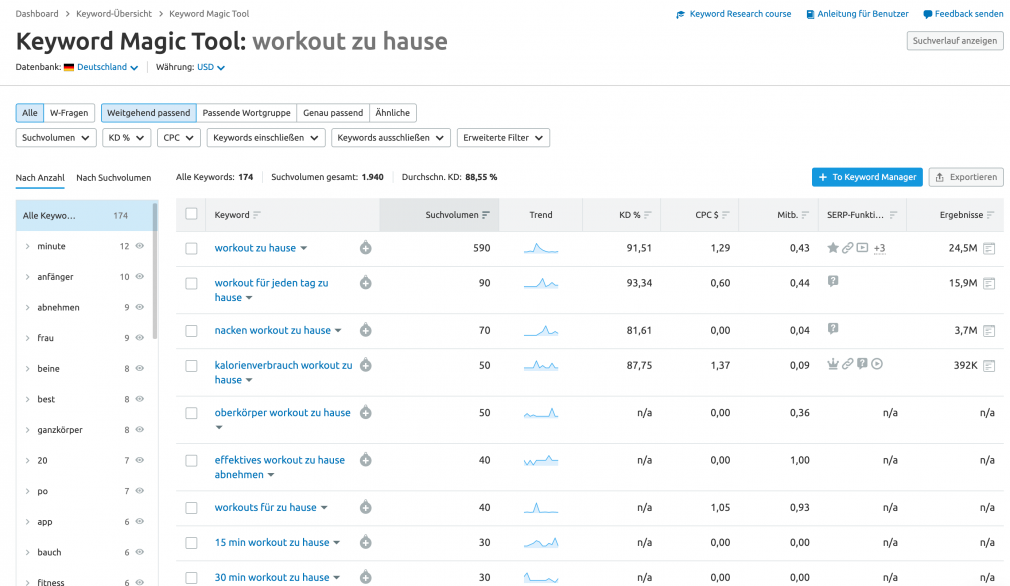Click the +3 SERP features indicator

click(879, 249)
